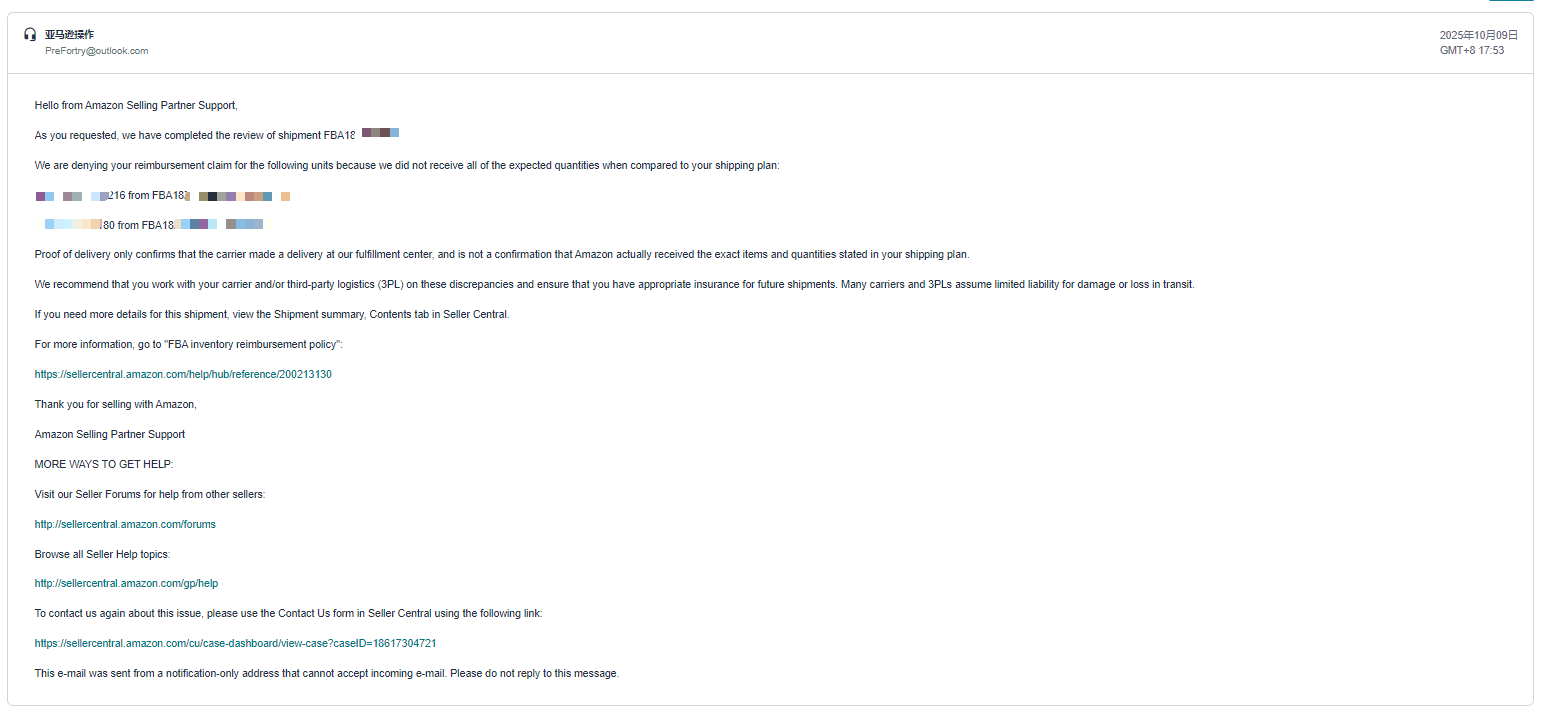Open the FBA reimbursement policy reference/200213130 link
This screenshot has width=1549, height=713.
click(x=183, y=374)
